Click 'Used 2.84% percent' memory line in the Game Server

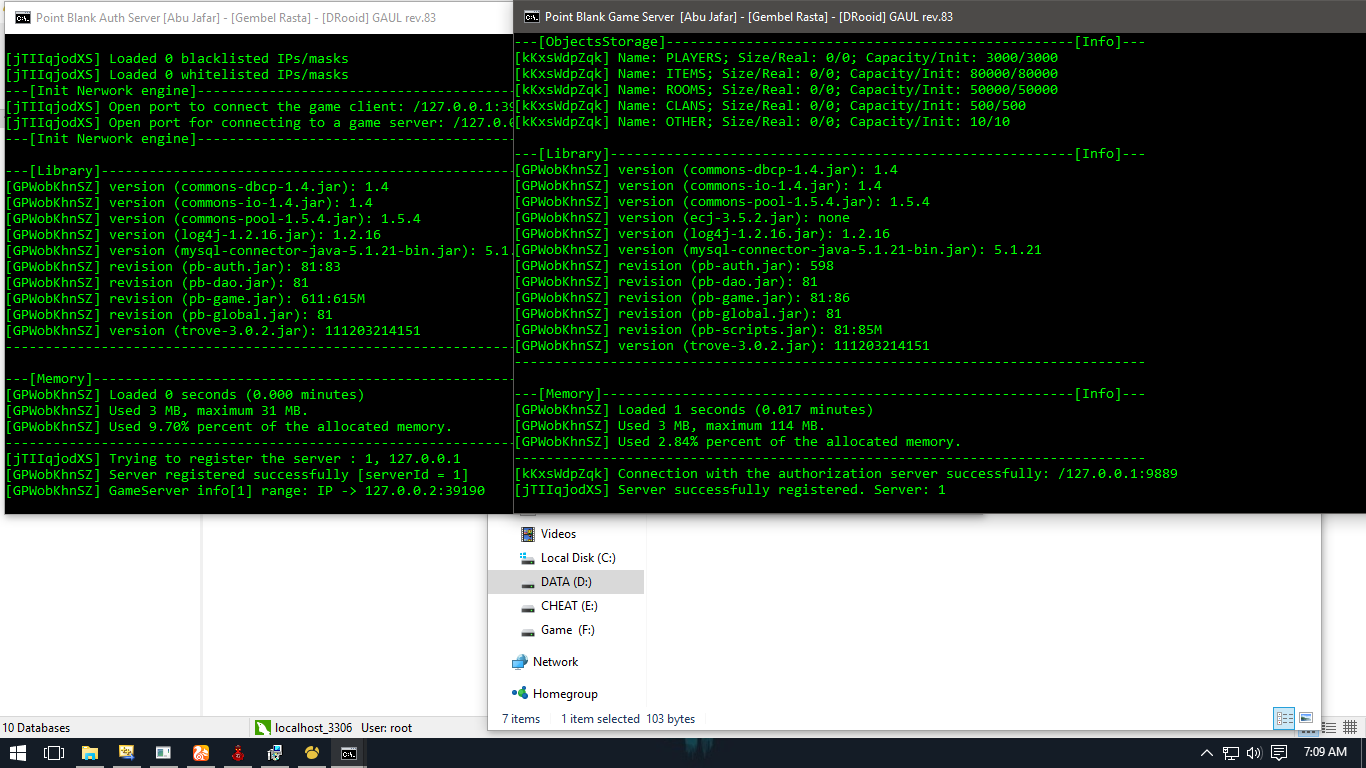738,442
